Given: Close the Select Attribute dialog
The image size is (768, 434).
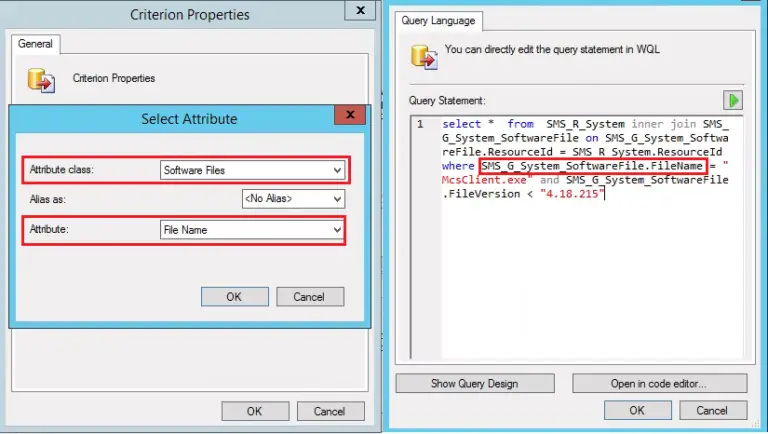Looking at the screenshot, I should pyautogui.click(x=349, y=118).
